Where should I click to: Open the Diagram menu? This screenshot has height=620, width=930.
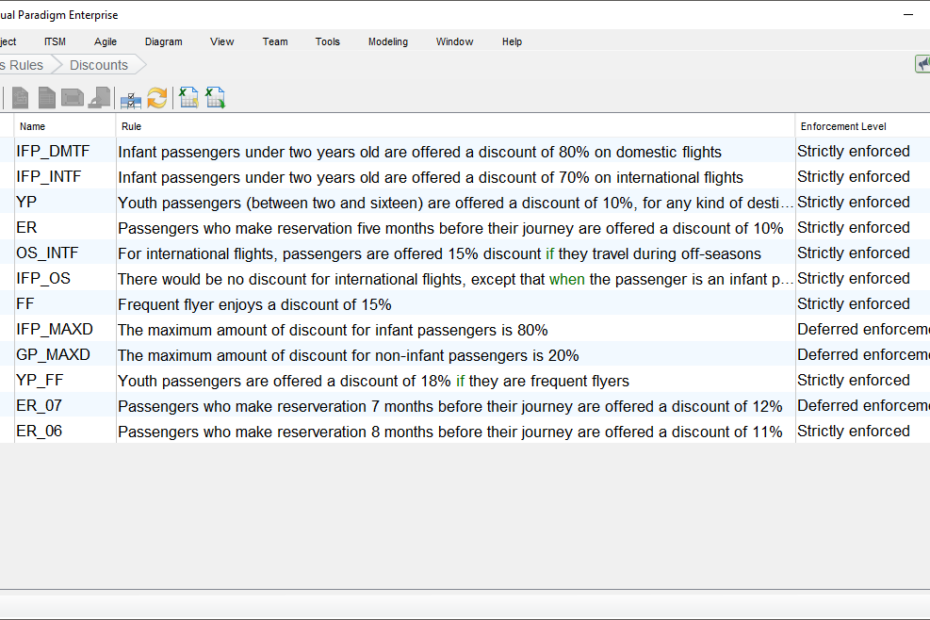(163, 42)
